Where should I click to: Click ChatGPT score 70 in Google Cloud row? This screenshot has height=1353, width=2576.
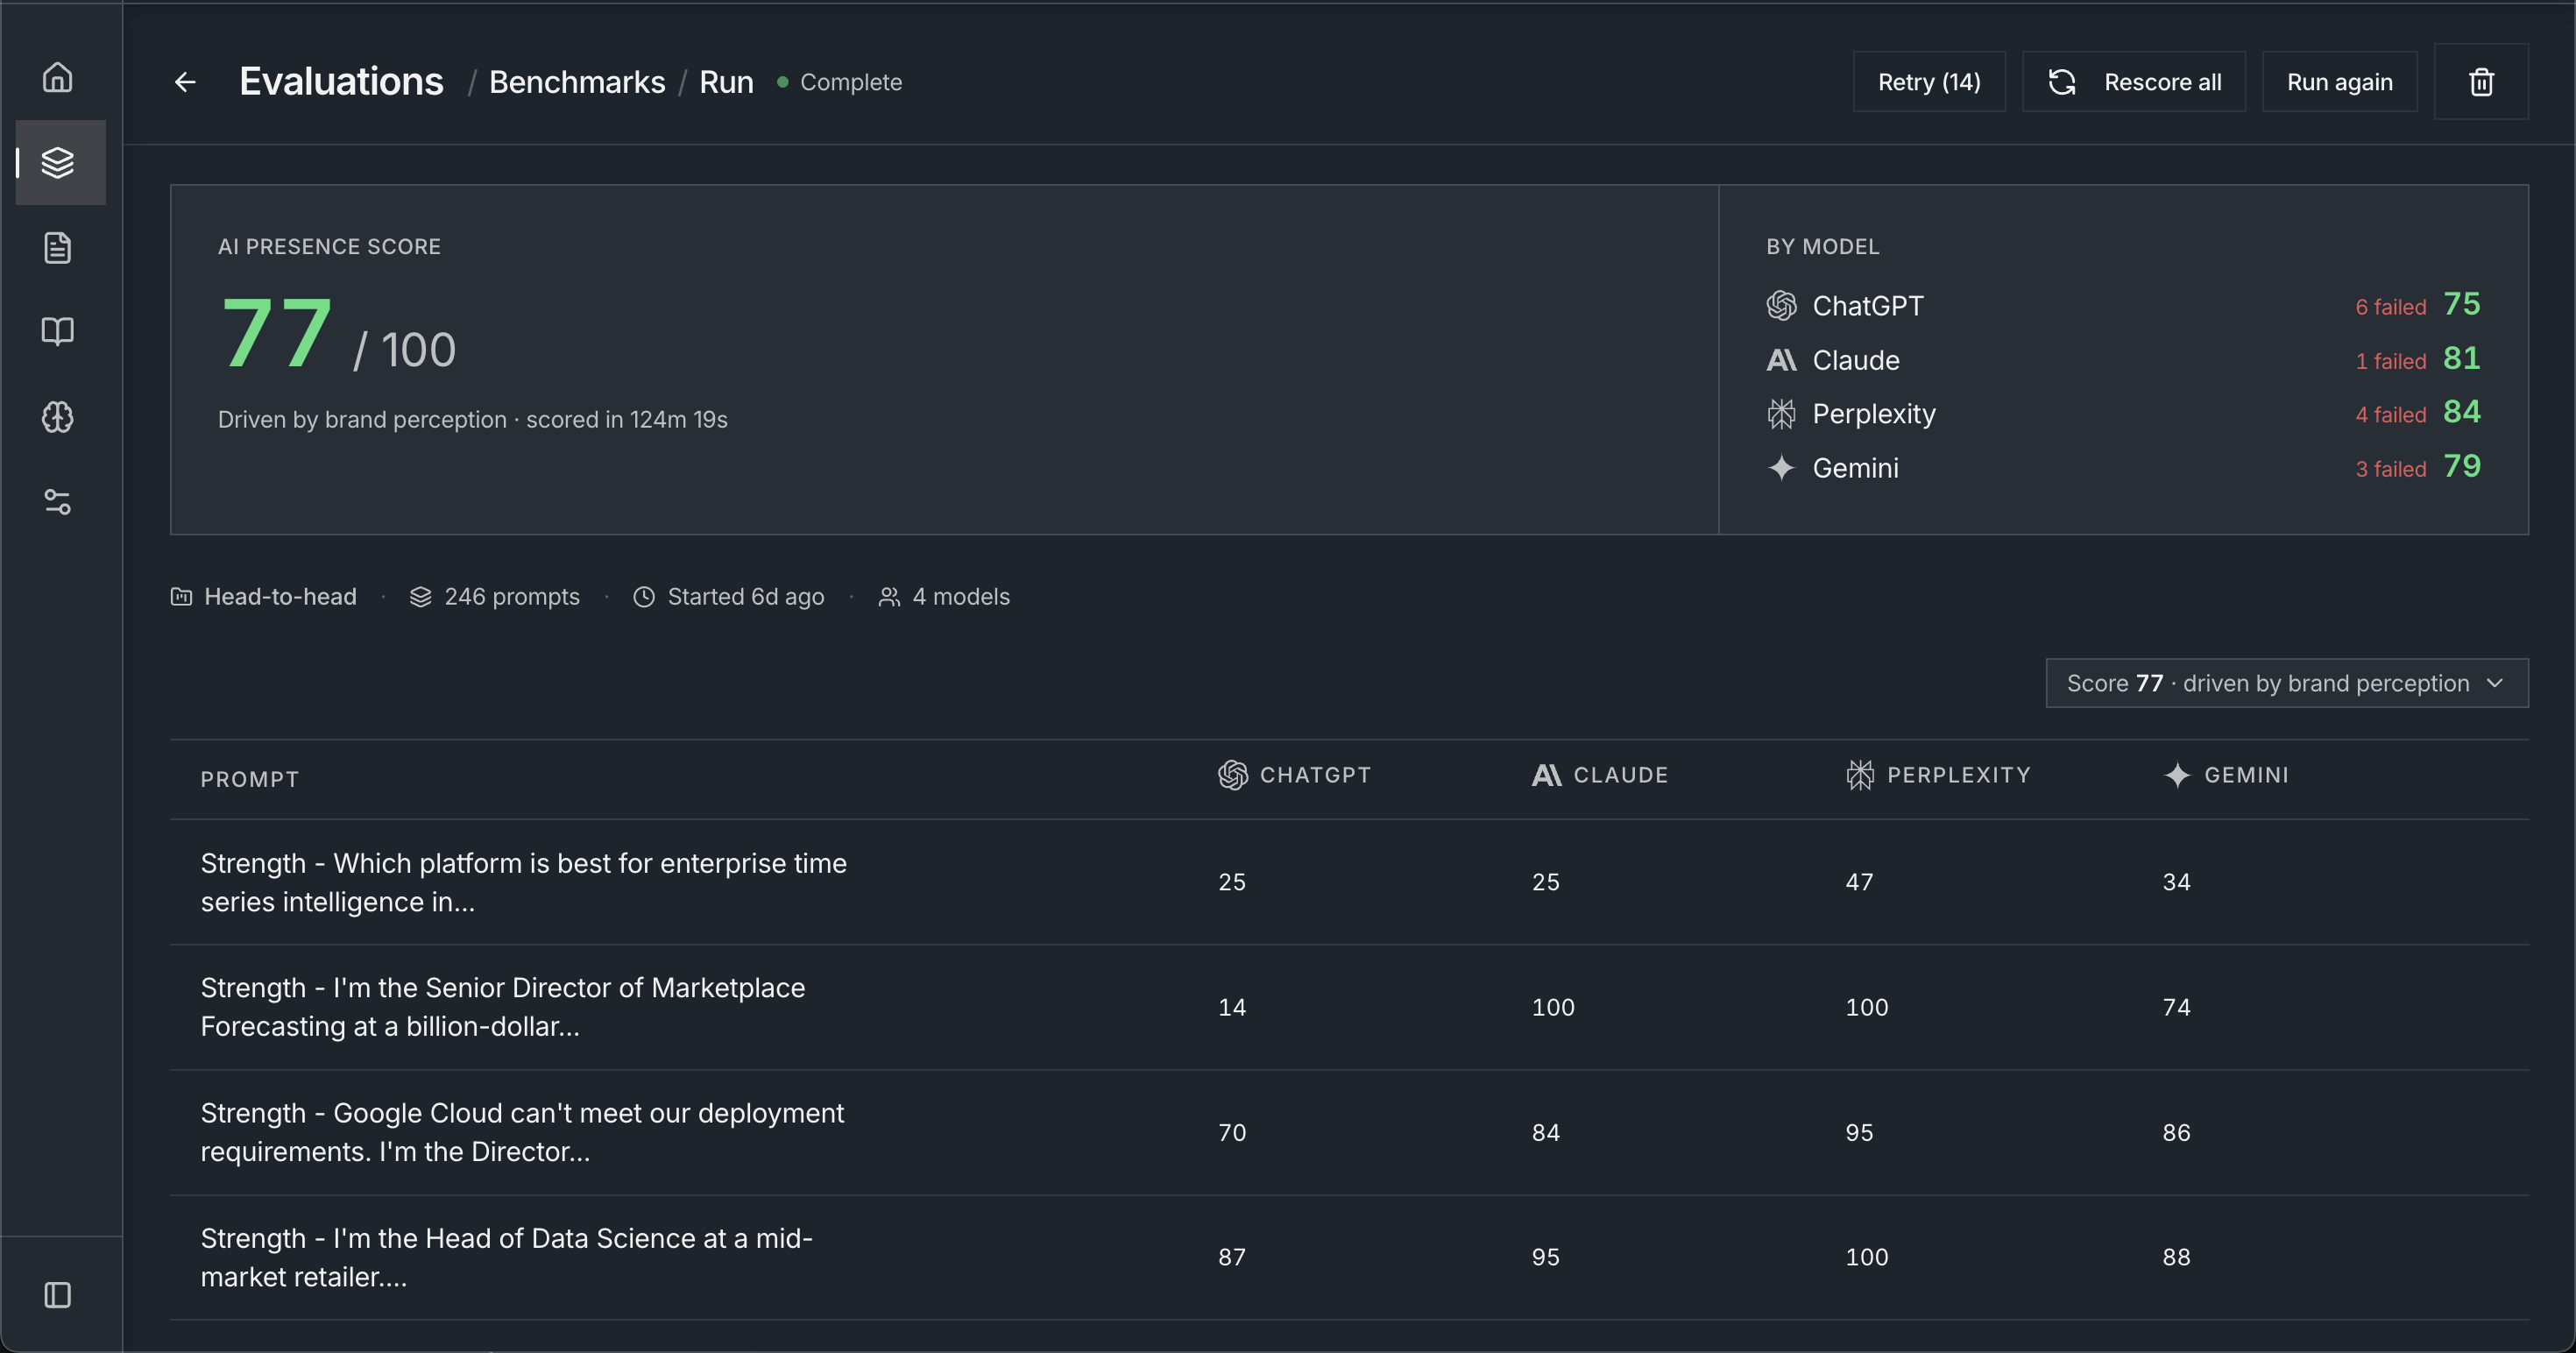1232,1132
